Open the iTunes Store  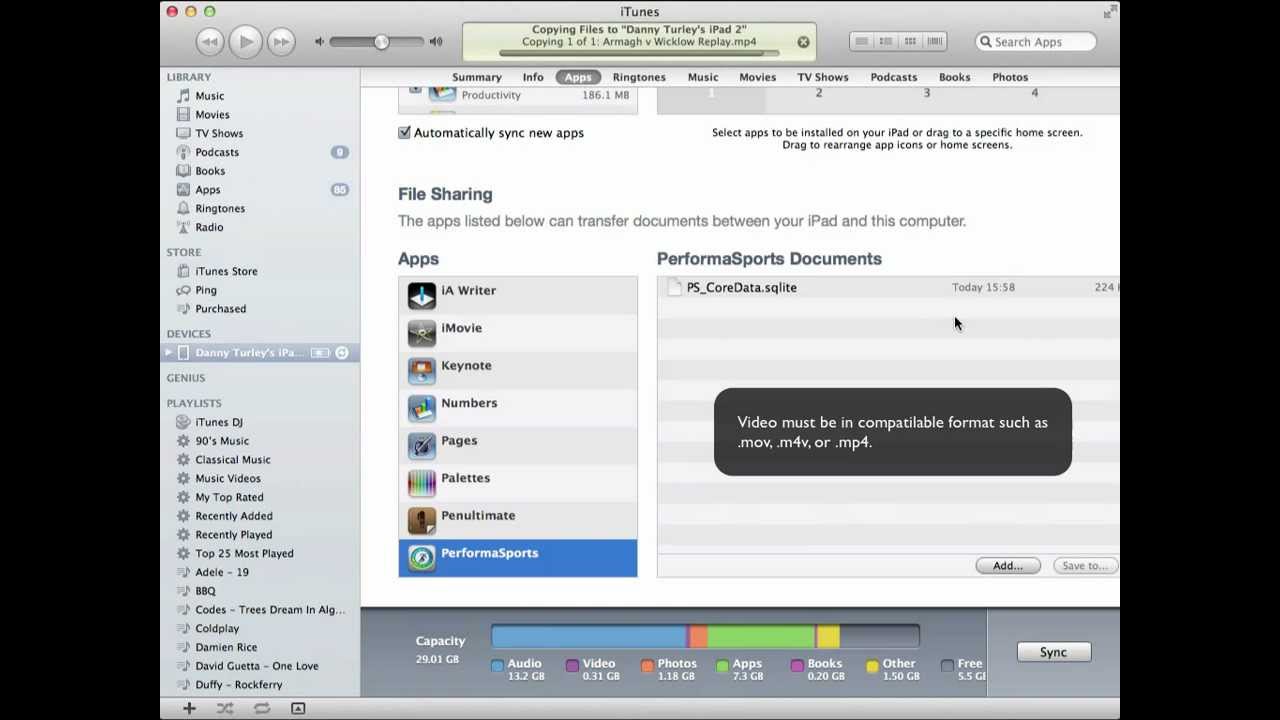click(x=226, y=271)
